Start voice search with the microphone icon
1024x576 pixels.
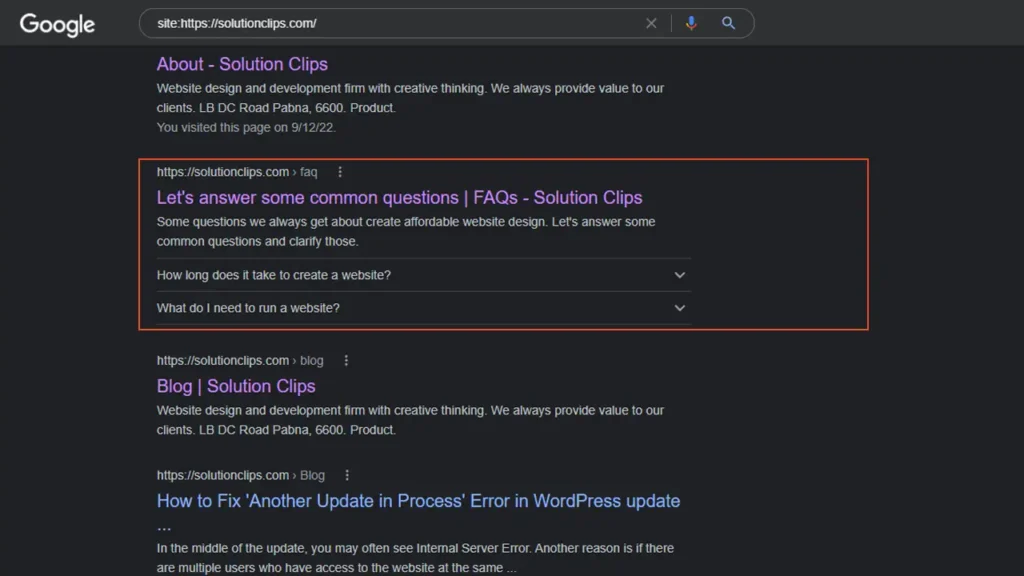point(690,23)
